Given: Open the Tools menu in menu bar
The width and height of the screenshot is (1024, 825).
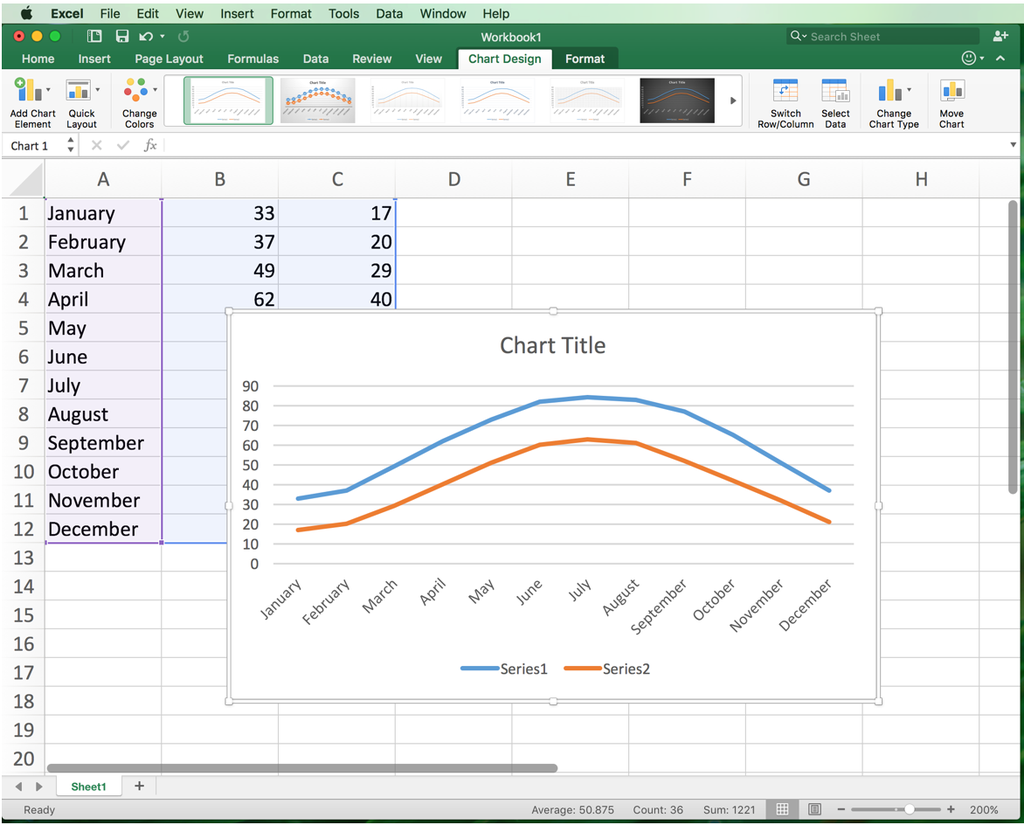Looking at the screenshot, I should coord(344,14).
